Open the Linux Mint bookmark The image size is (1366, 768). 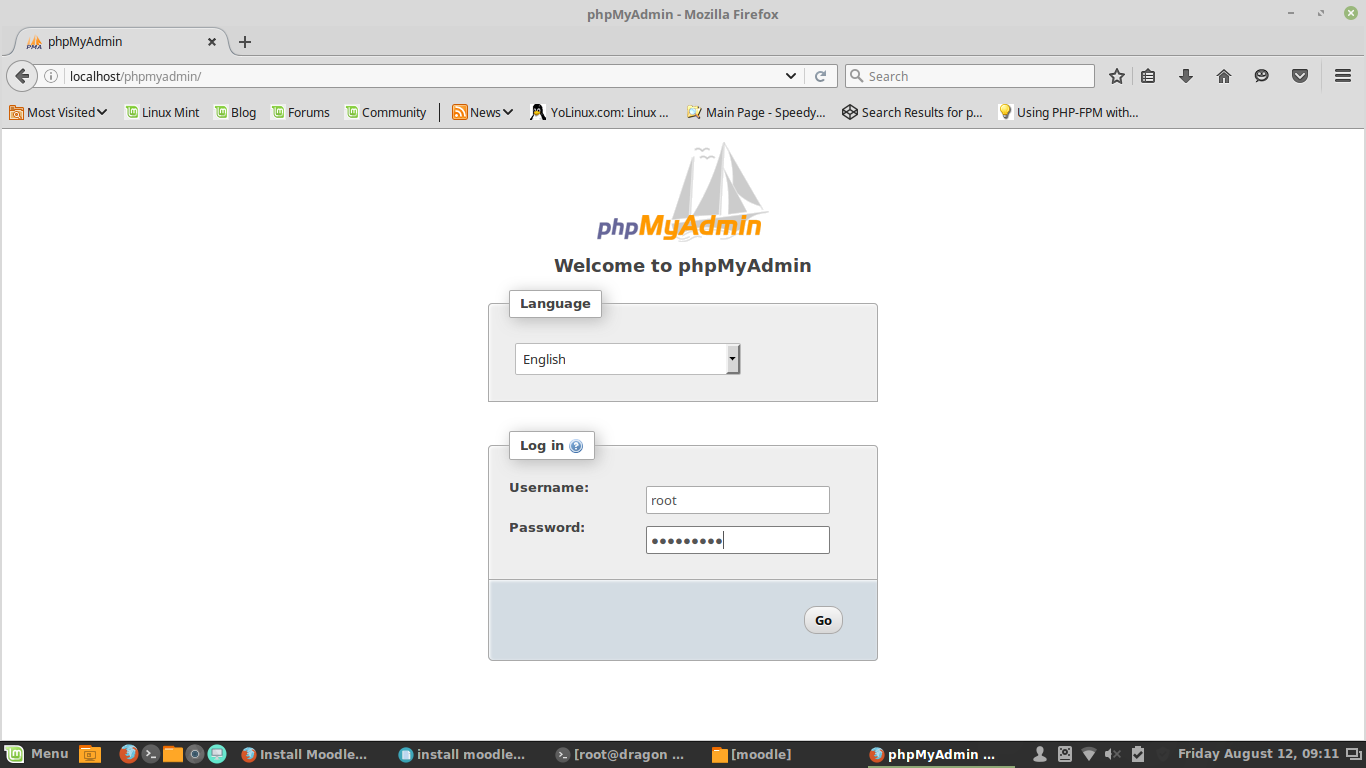(x=162, y=112)
